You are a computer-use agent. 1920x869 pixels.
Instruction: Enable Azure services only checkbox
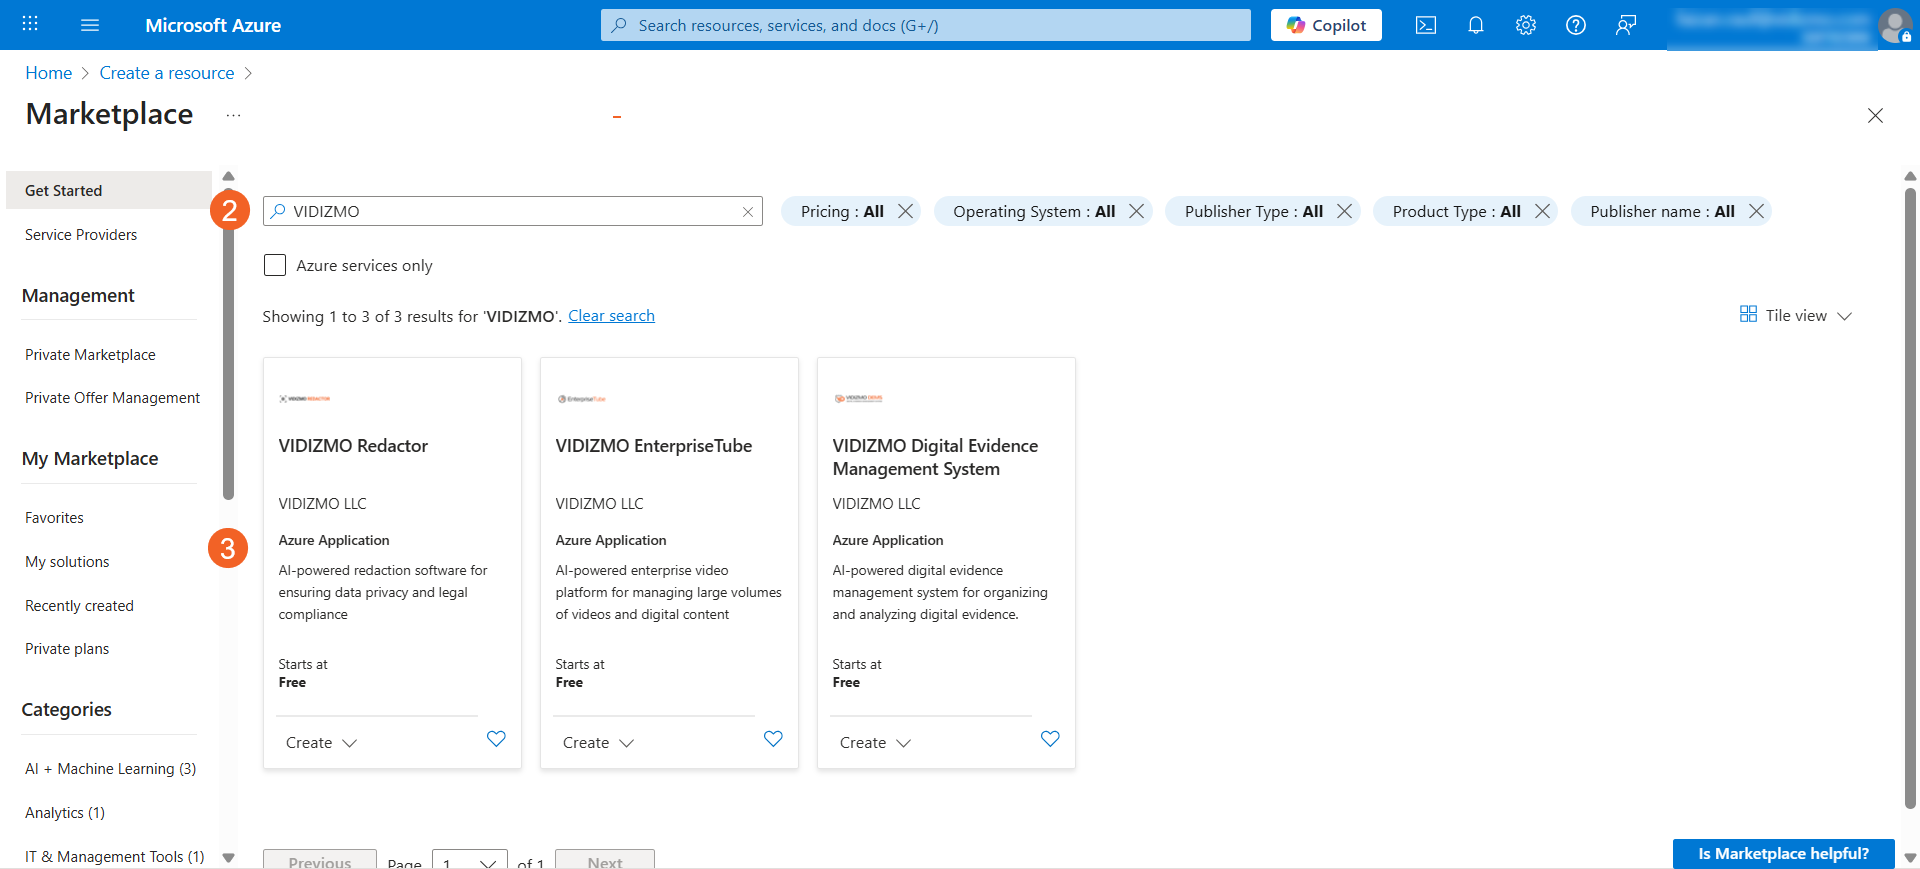pyautogui.click(x=275, y=265)
